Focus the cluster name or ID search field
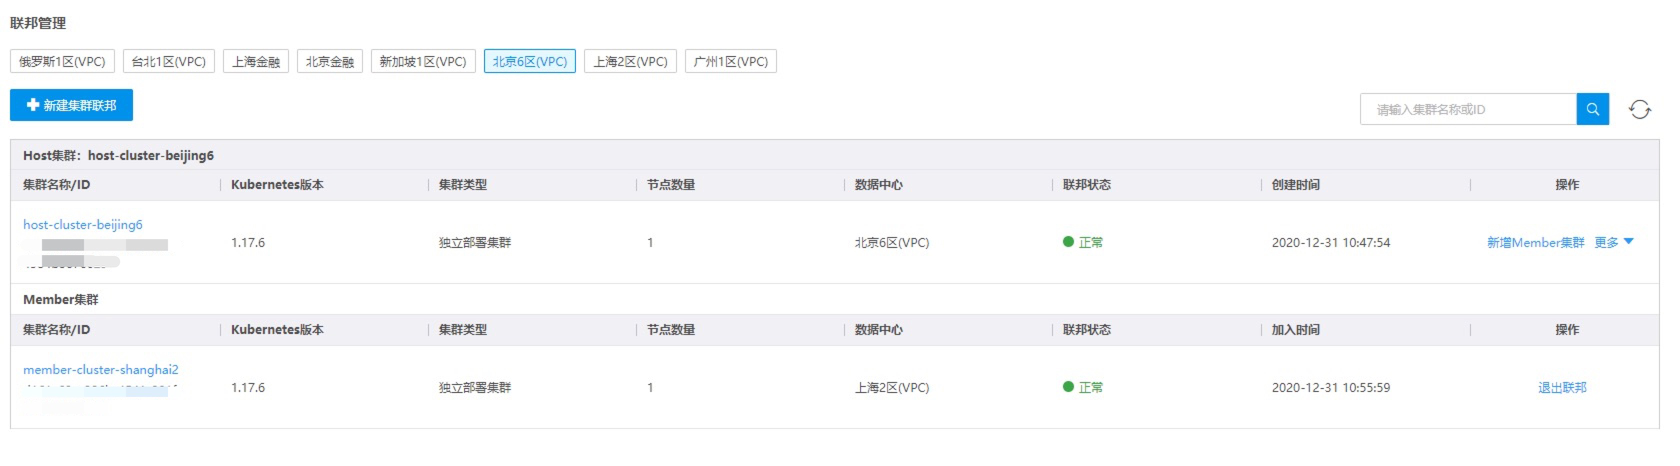The image size is (1680, 466). (x=1468, y=109)
